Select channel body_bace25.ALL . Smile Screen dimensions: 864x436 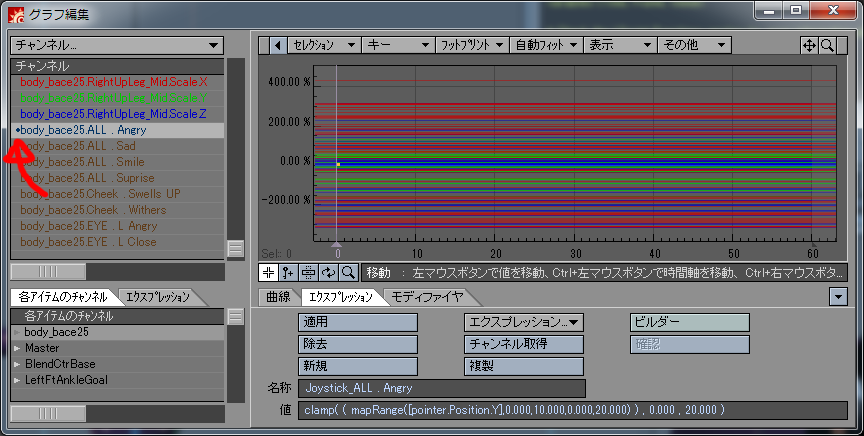point(117,162)
